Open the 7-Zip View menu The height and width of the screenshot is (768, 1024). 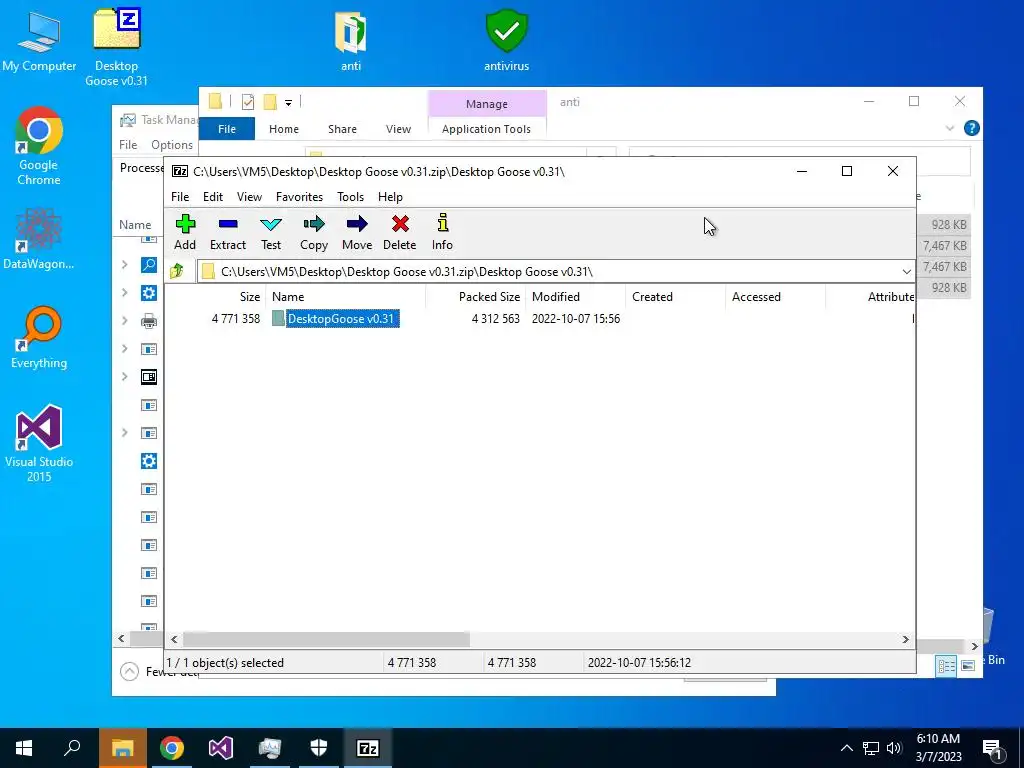point(249,197)
